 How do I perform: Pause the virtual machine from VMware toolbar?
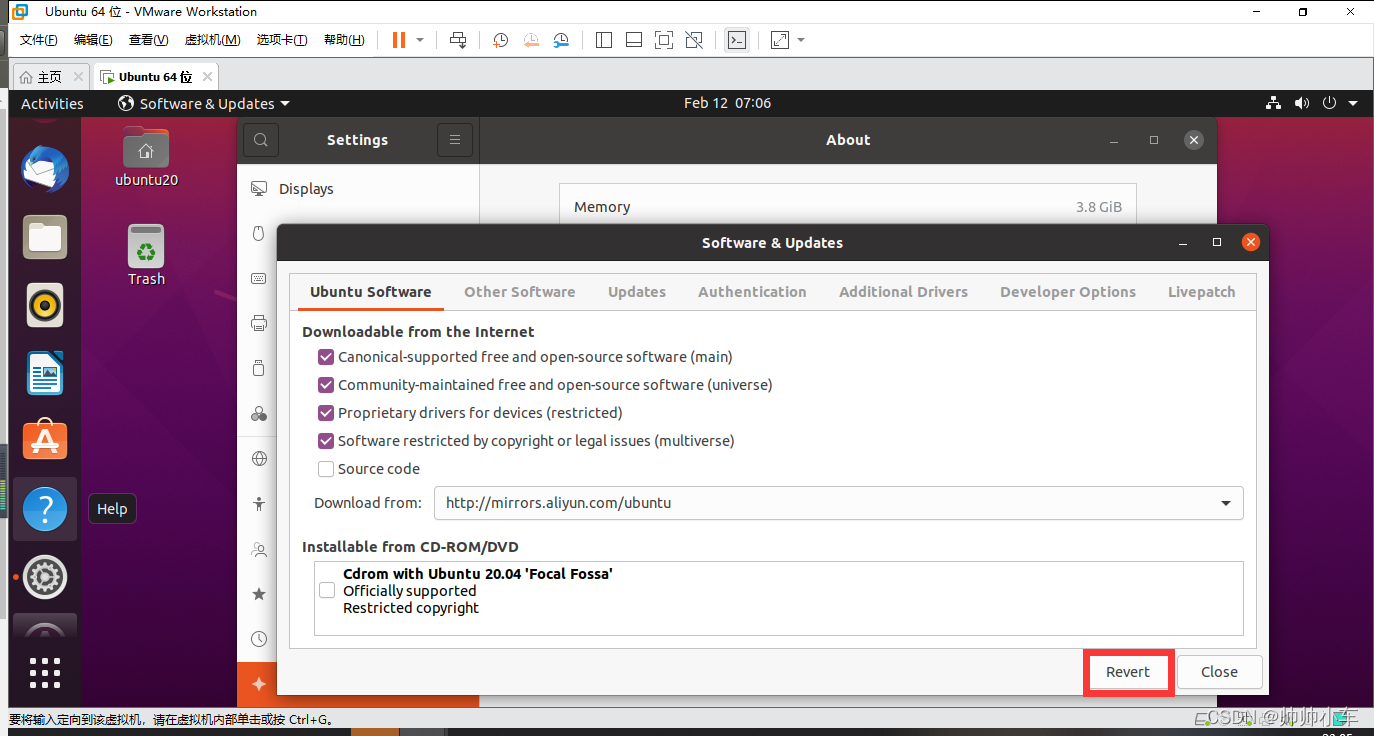pyautogui.click(x=399, y=40)
